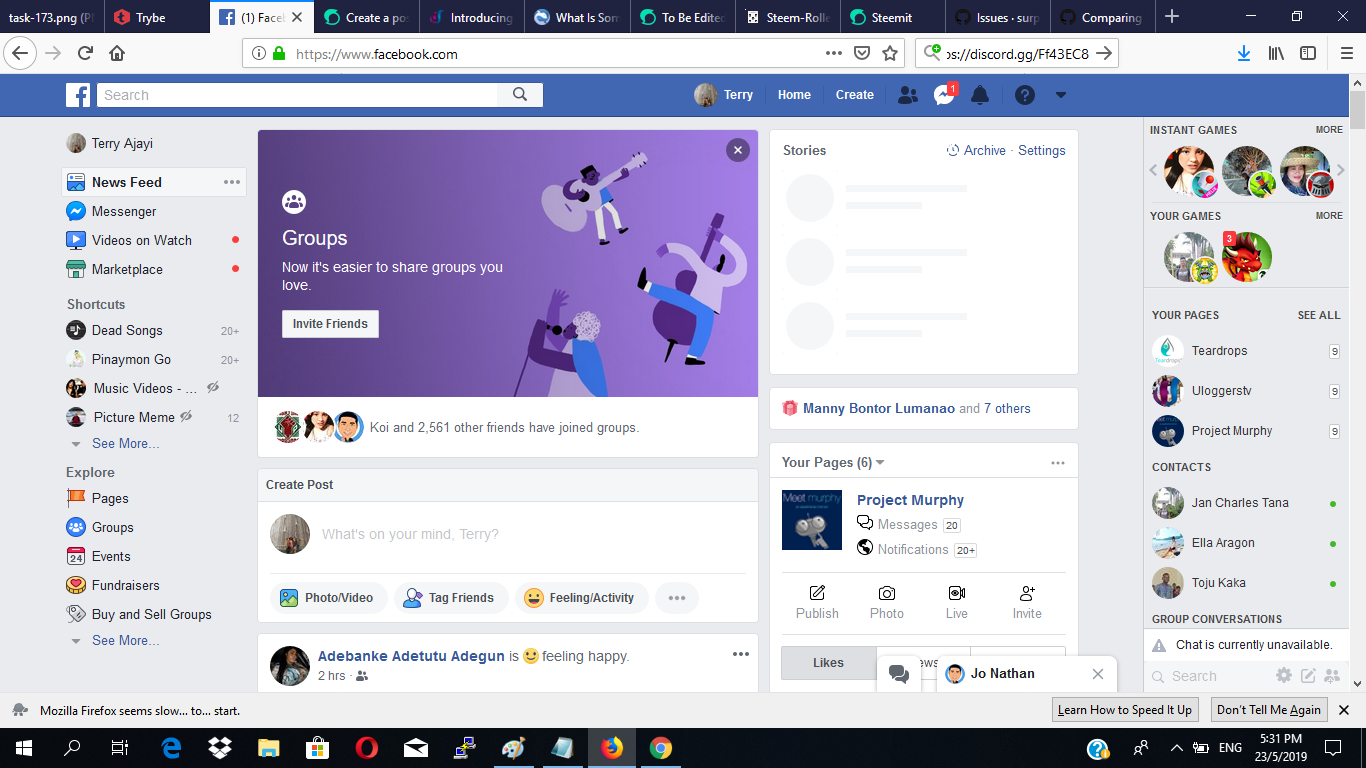1366x768 pixels.
Task: Switch to the Steemit browser tab
Action: (x=892, y=17)
